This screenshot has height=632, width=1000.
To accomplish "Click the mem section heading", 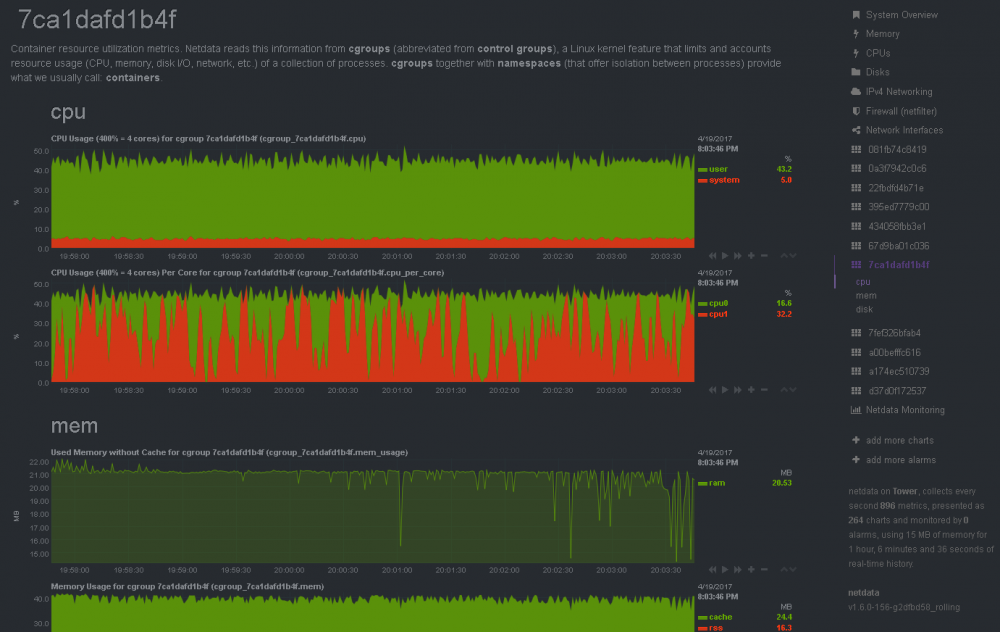I will (x=74, y=425).
